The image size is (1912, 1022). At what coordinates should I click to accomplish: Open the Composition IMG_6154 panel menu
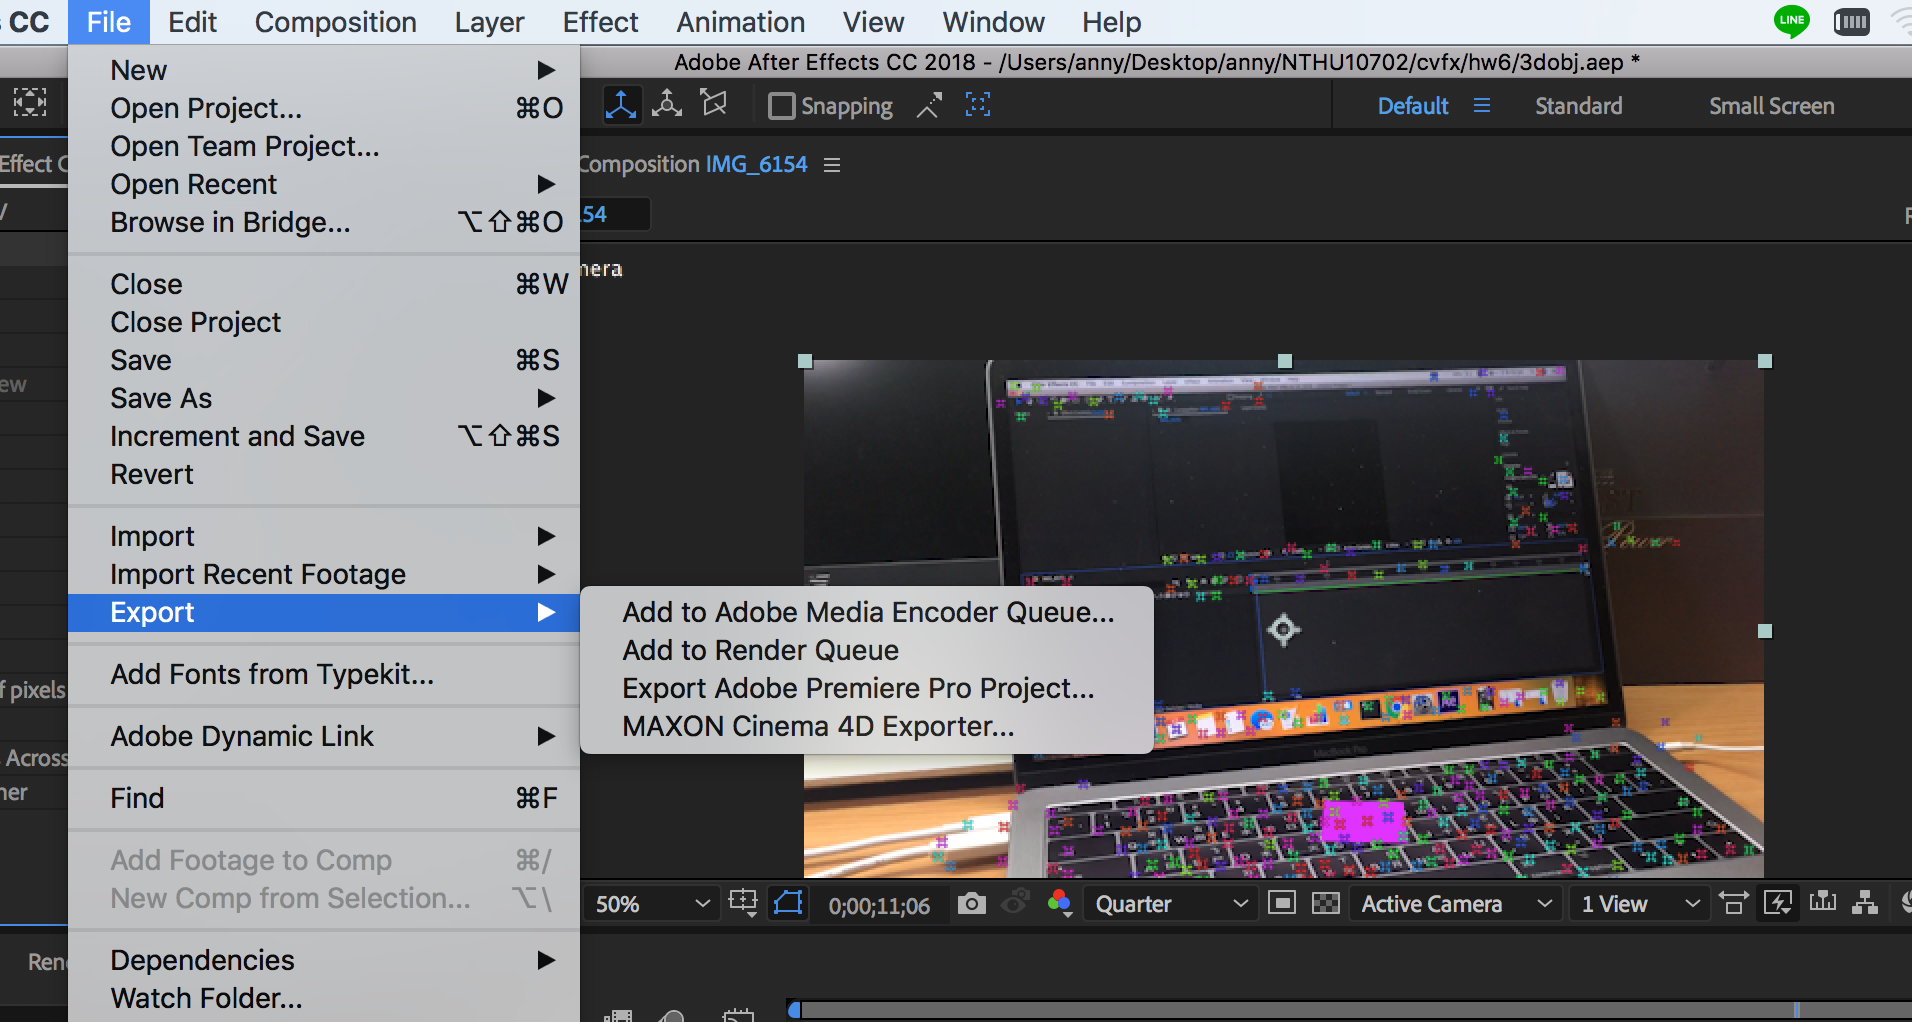[x=832, y=165]
